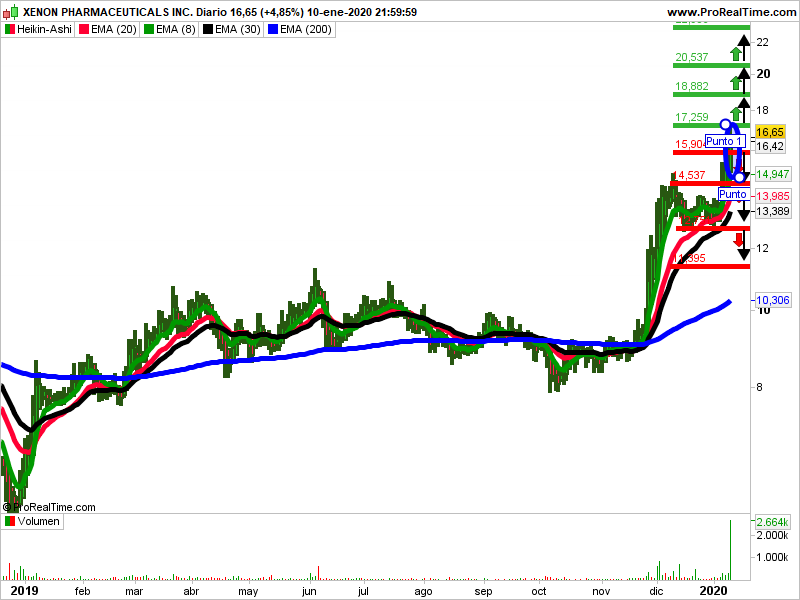
Task: Click the blue 10,306 EMA price label
Action: 772,300
